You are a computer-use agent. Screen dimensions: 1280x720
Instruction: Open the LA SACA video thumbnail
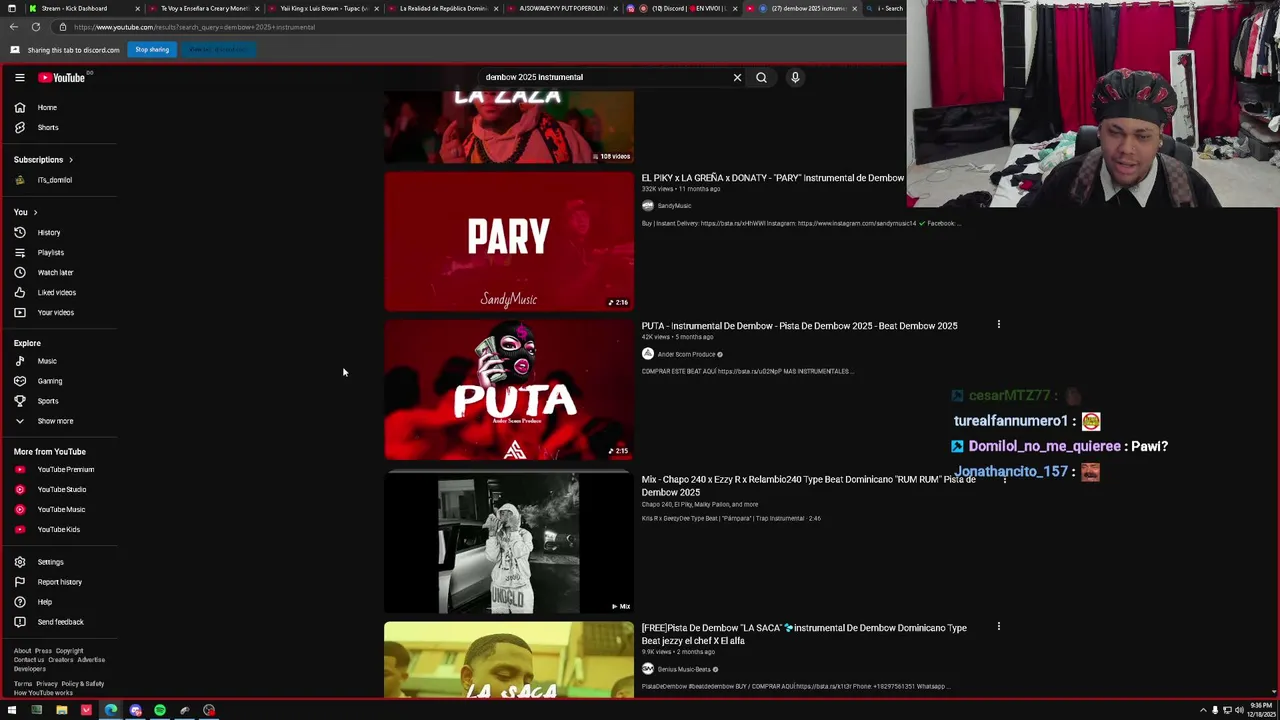tap(509, 660)
